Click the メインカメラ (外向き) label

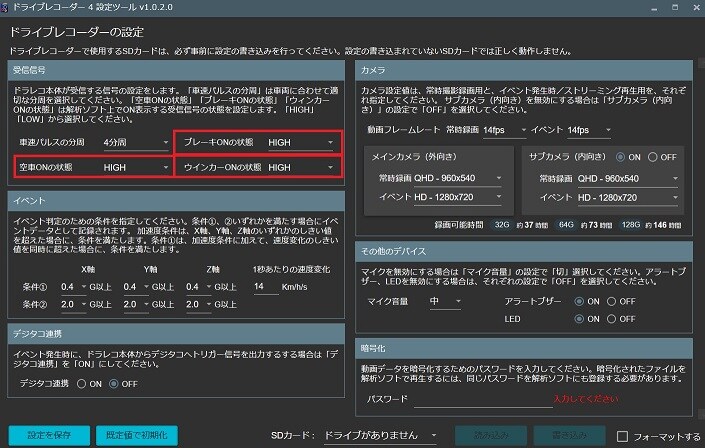414,157
